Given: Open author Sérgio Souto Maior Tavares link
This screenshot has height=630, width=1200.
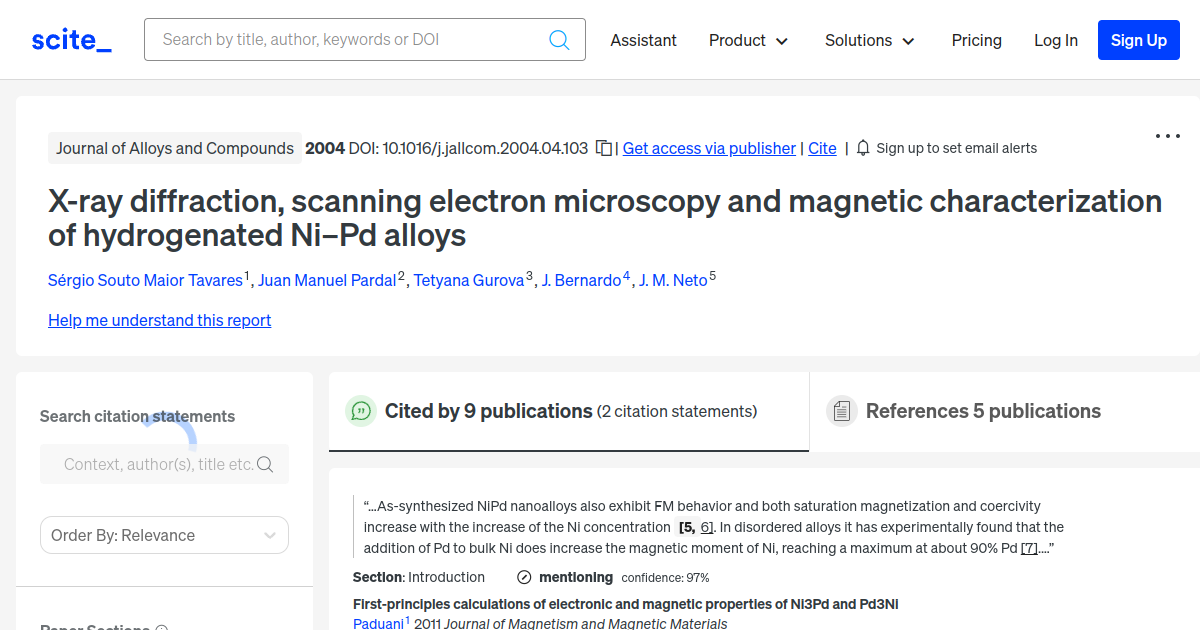Looking at the screenshot, I should pos(146,280).
